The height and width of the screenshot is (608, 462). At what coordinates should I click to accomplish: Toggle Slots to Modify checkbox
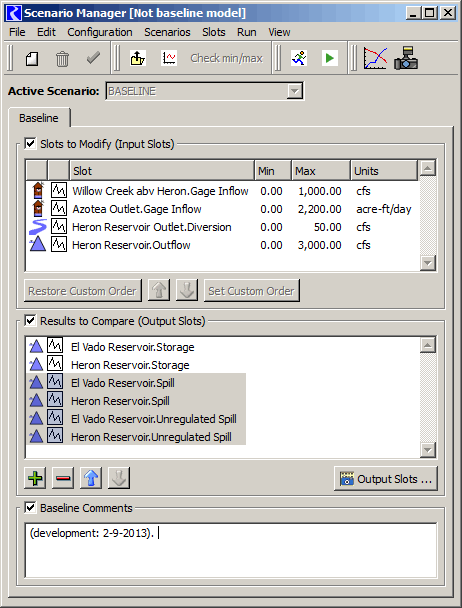[x=30, y=144]
